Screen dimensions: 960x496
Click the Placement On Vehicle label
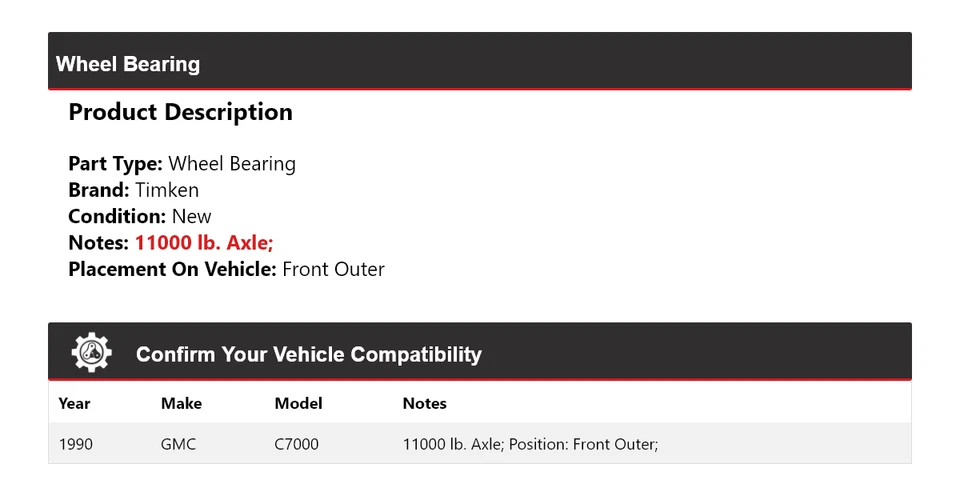(x=172, y=268)
